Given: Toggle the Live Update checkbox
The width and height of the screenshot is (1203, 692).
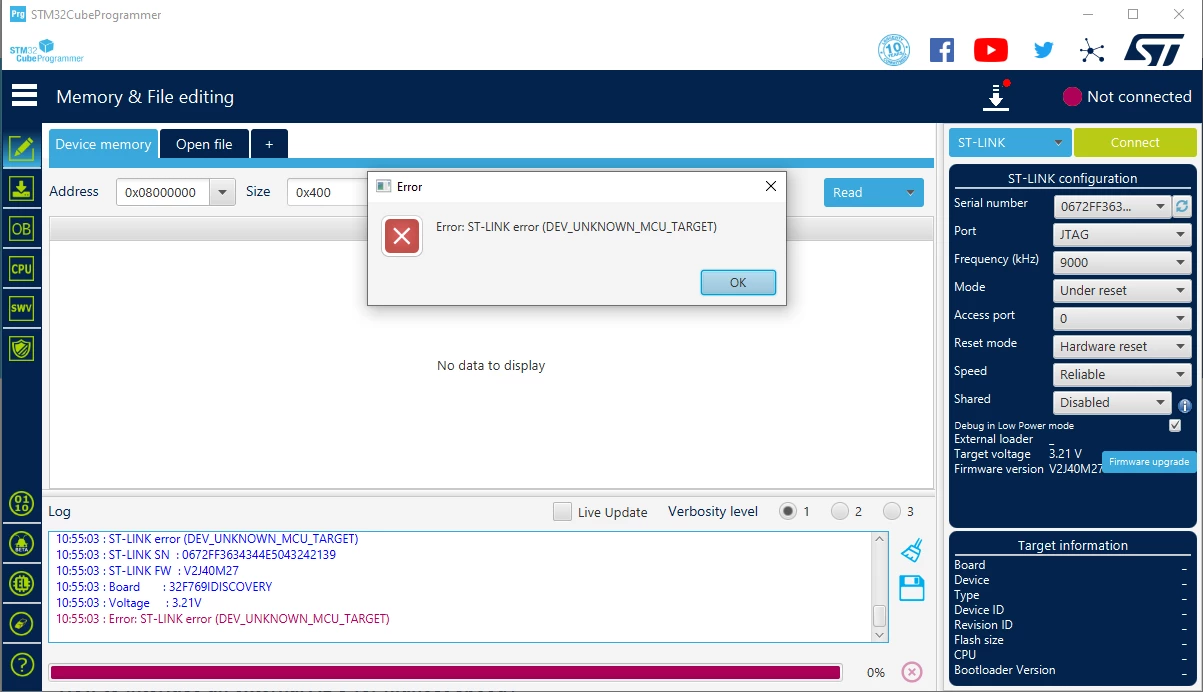Looking at the screenshot, I should click(562, 511).
